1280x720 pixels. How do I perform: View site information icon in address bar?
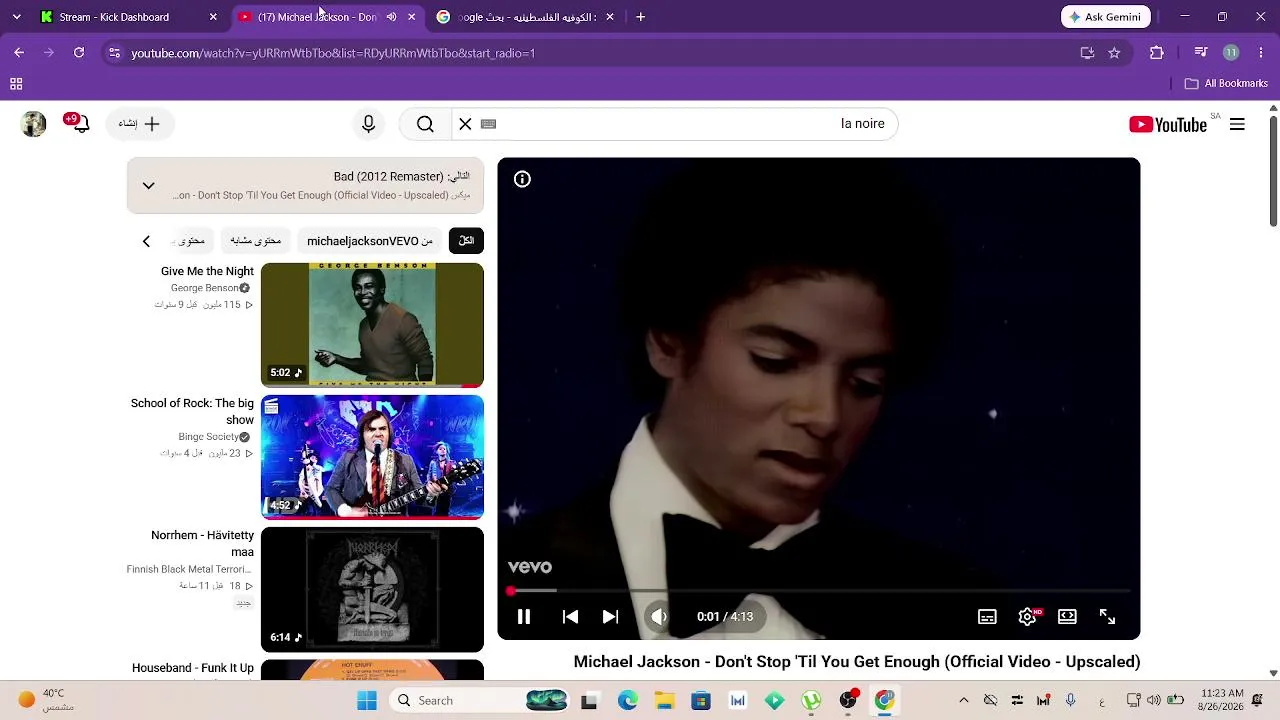coord(114,53)
